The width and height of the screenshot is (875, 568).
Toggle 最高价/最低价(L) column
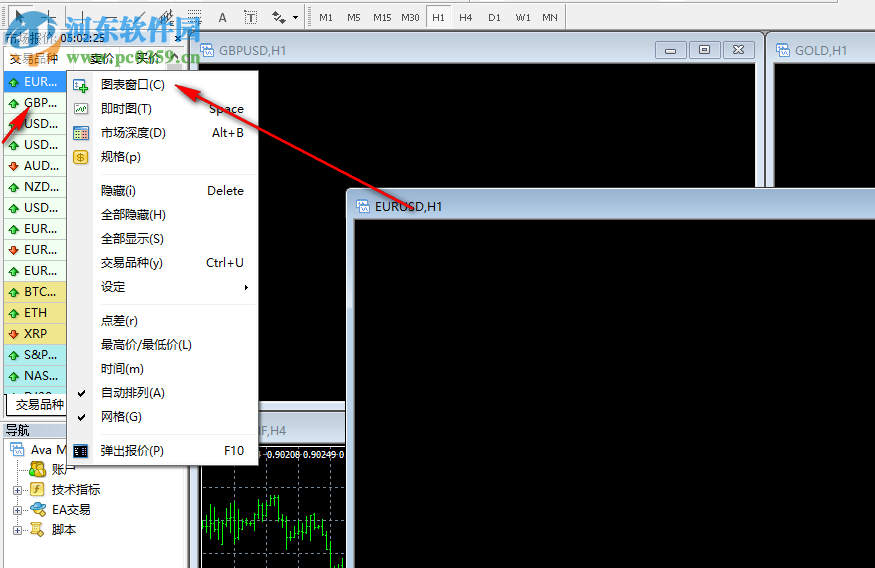click(x=162, y=345)
